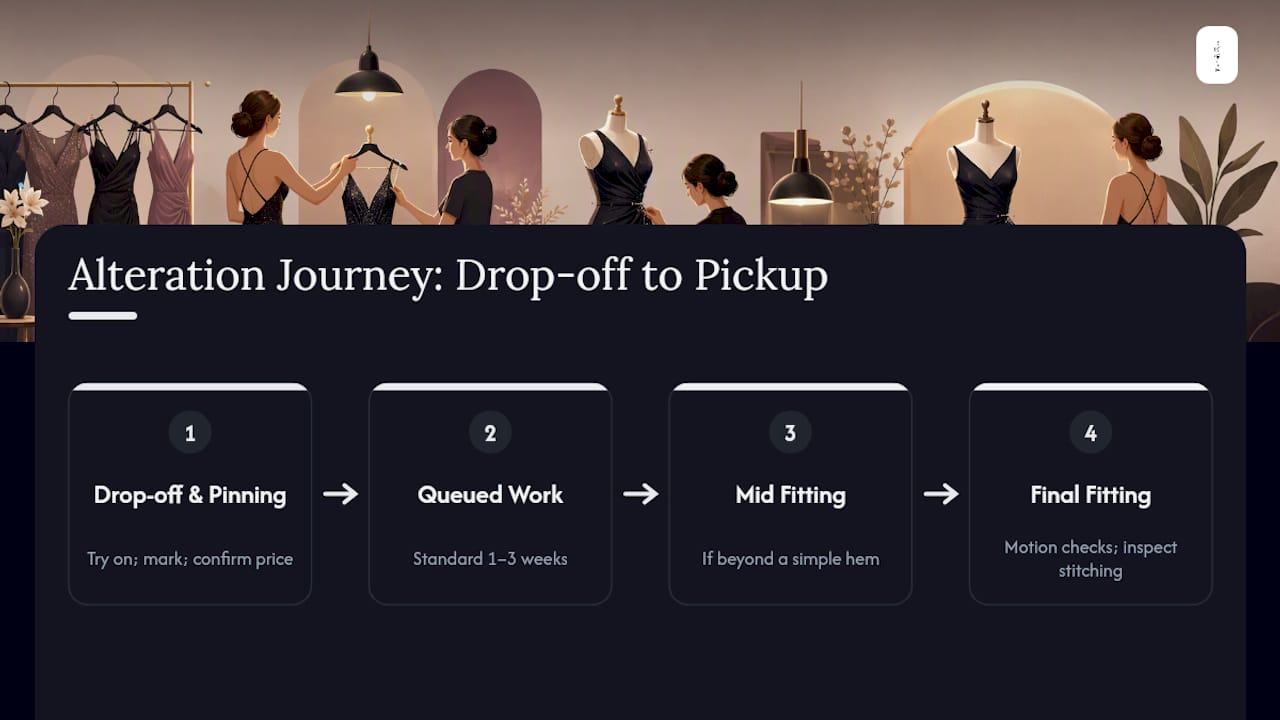
Task: Click the step 1 number circle
Action: [x=190, y=433]
